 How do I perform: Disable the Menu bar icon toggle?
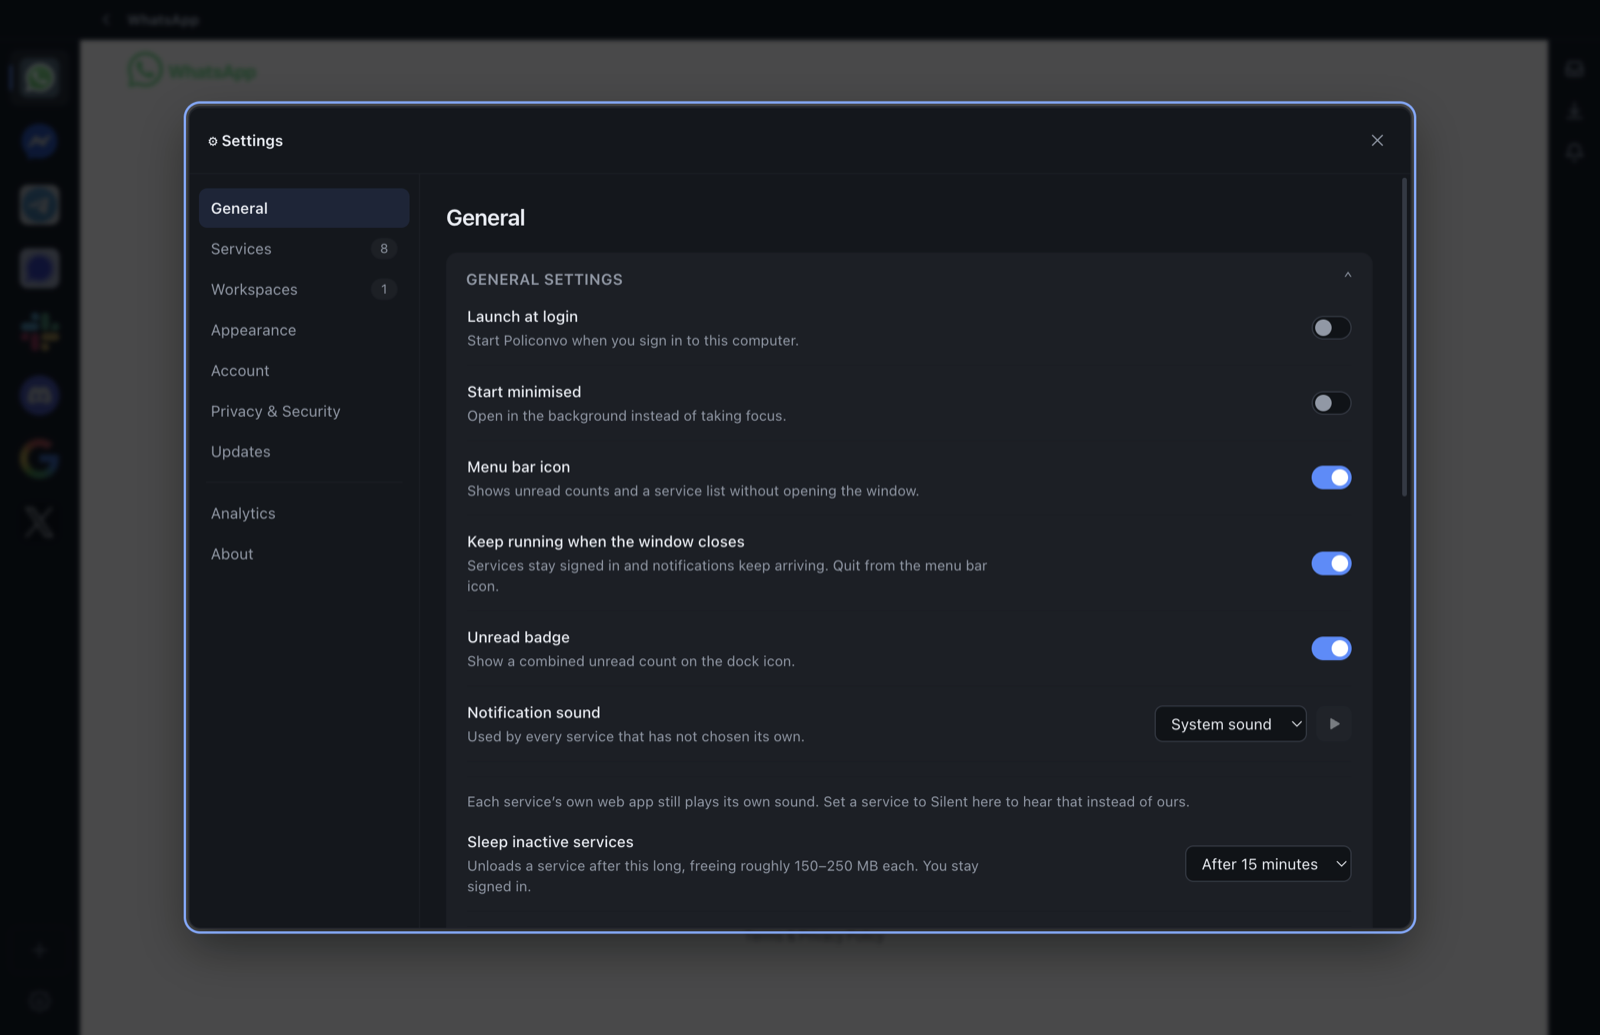(1331, 478)
